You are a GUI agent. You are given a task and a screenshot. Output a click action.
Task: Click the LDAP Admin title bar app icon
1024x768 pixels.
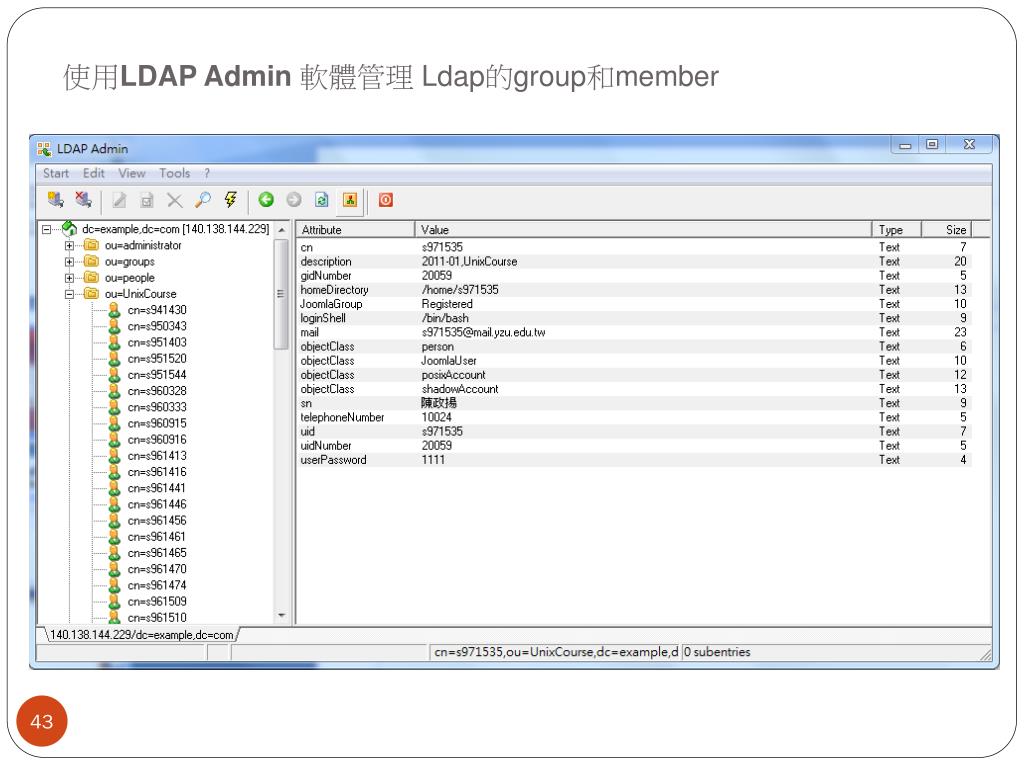[44, 149]
